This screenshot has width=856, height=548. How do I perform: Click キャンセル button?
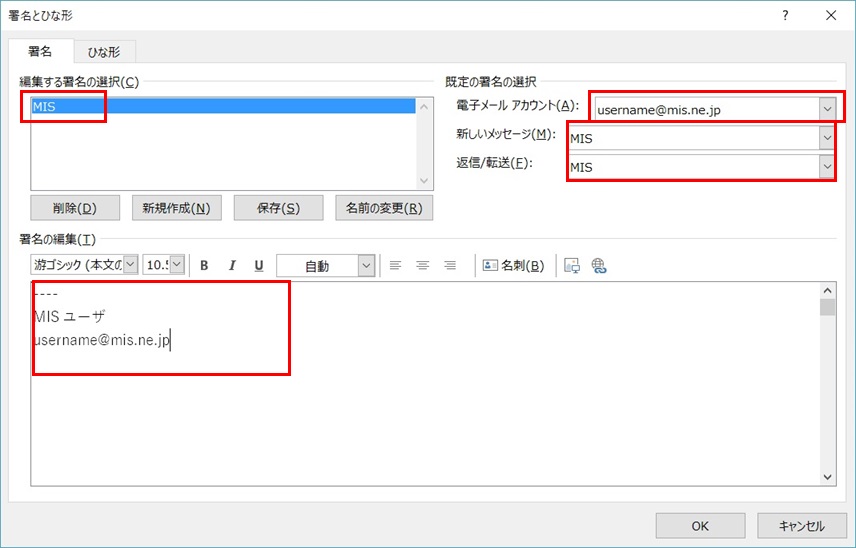(802, 526)
